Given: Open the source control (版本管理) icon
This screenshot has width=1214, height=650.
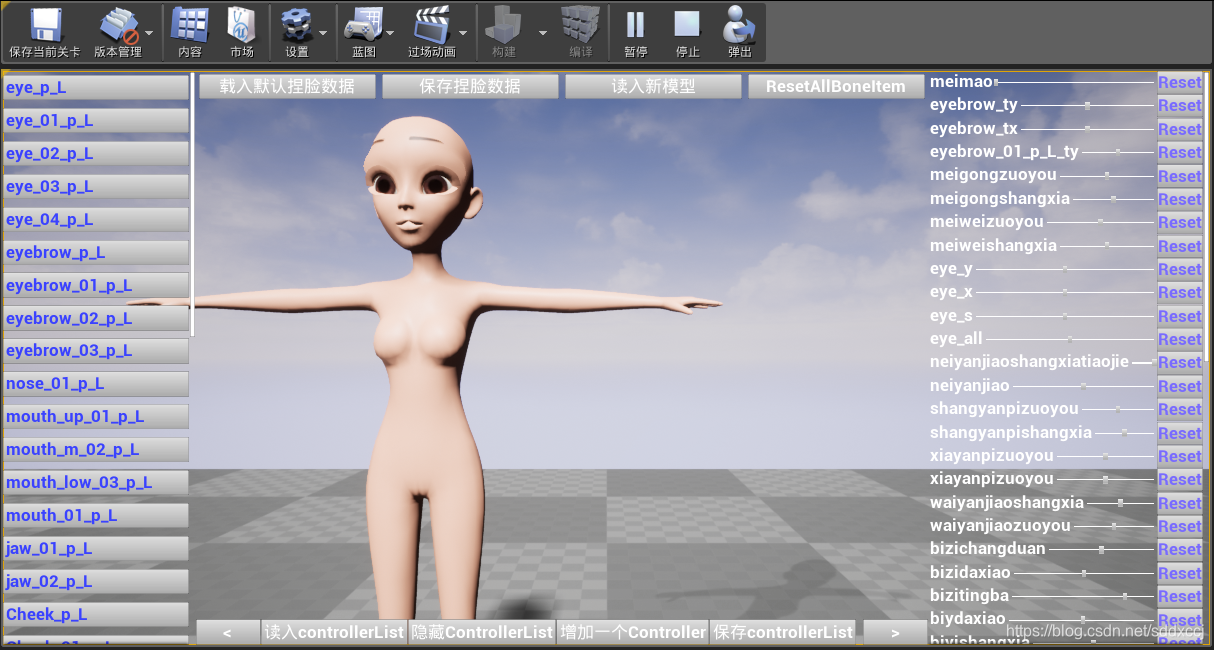Looking at the screenshot, I should (x=118, y=25).
